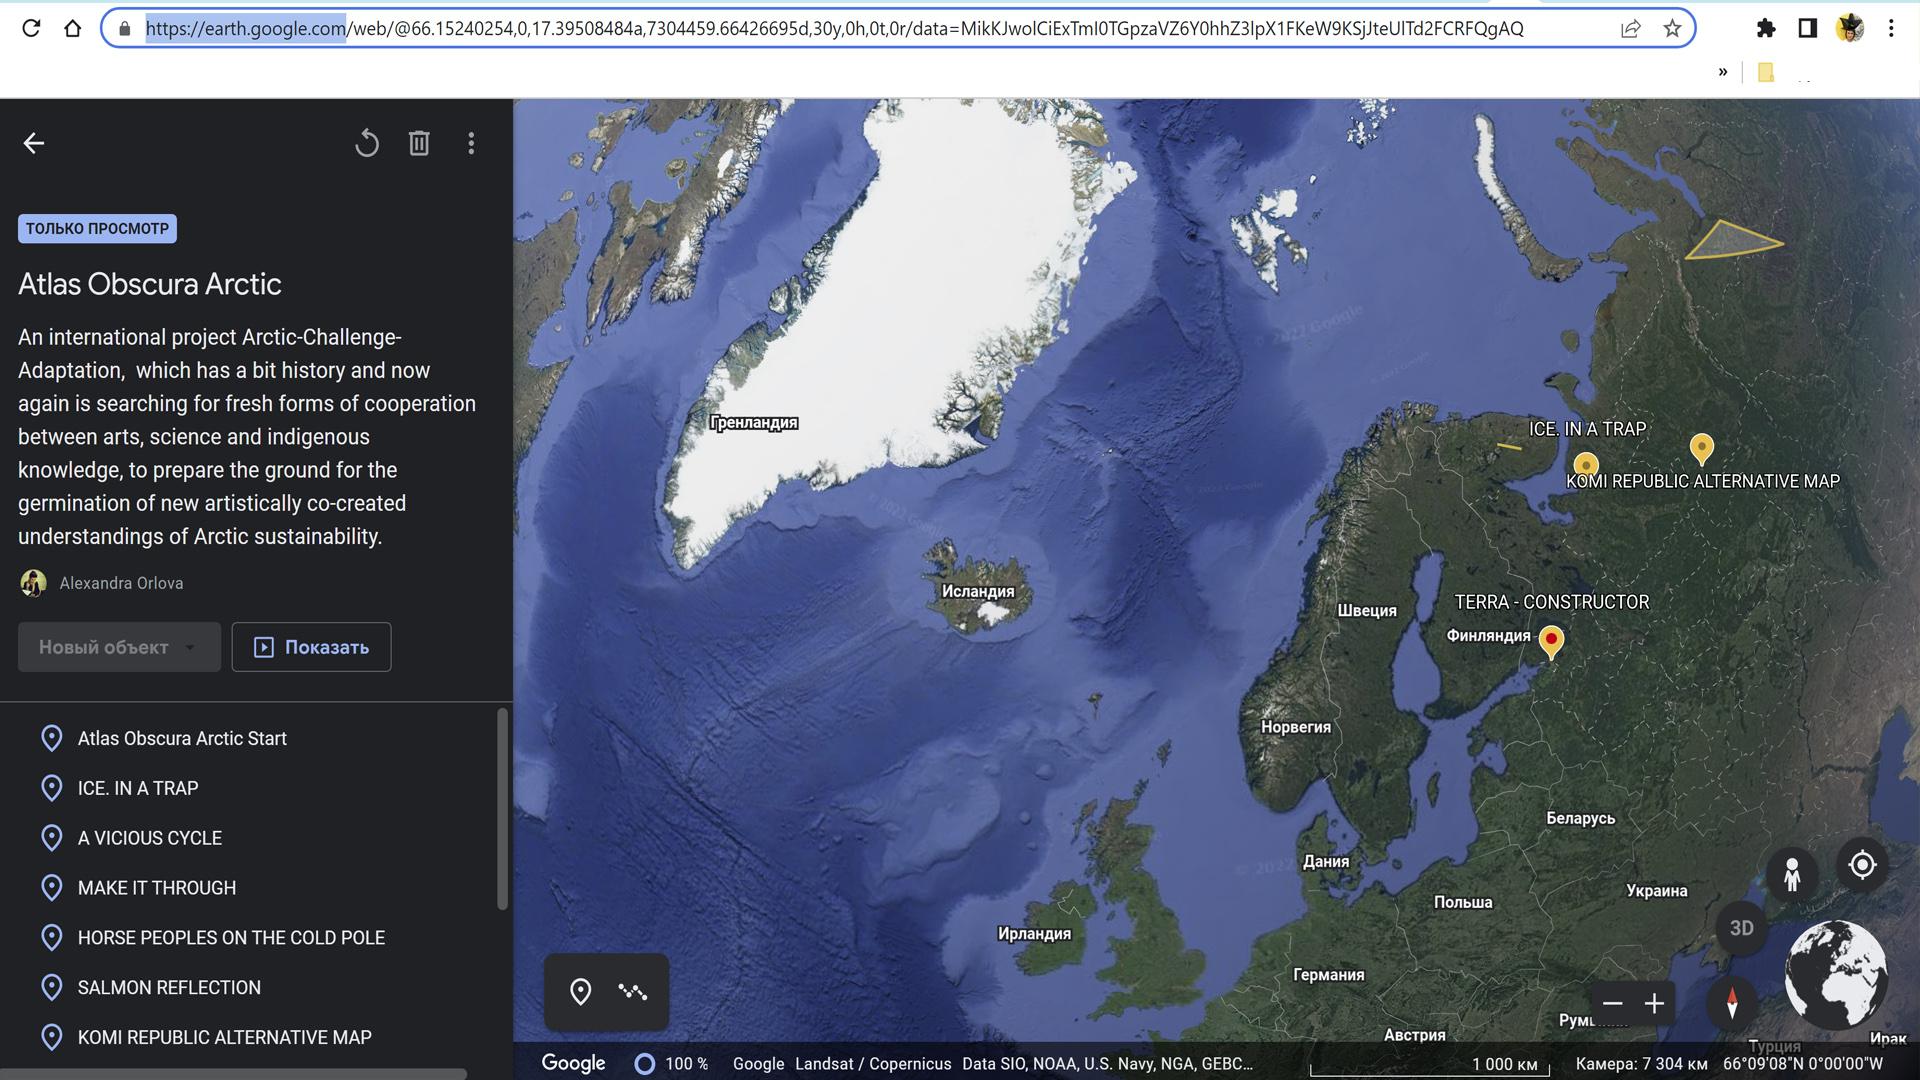1920x1080 pixels.
Task: Draw a line or shape on the map
Action: [x=633, y=992]
